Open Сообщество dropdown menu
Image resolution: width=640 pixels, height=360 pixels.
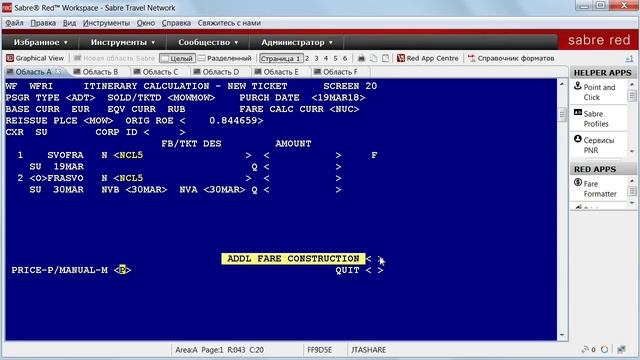coord(208,42)
